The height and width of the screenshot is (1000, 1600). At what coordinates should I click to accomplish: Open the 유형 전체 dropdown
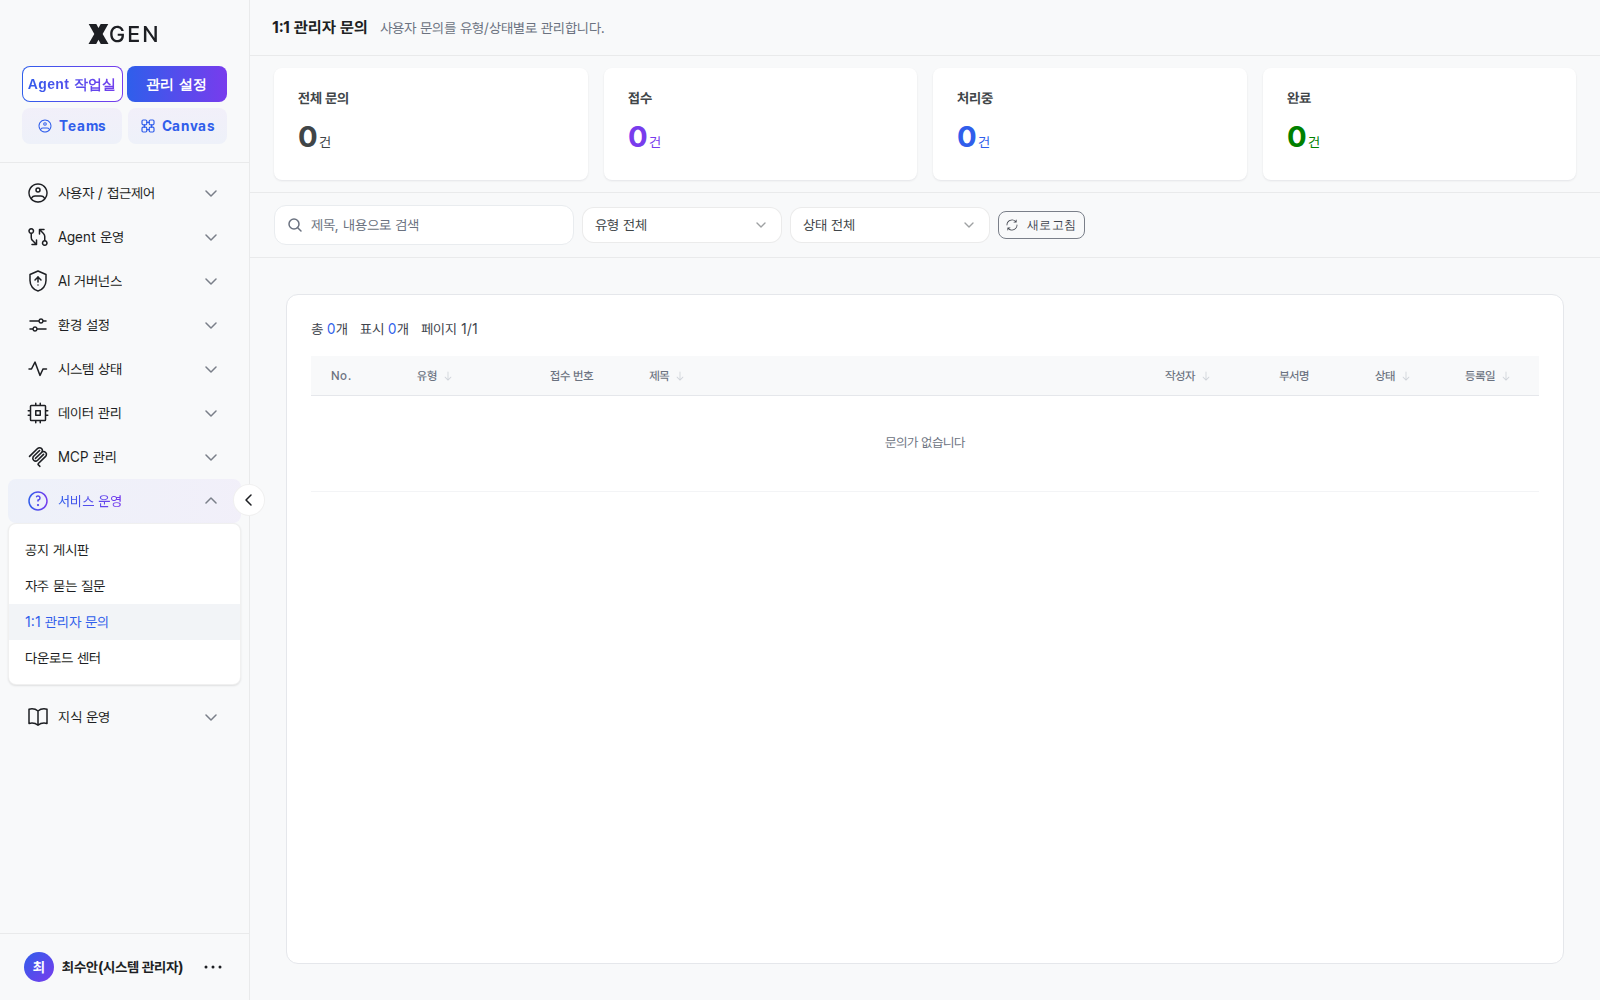tap(681, 225)
